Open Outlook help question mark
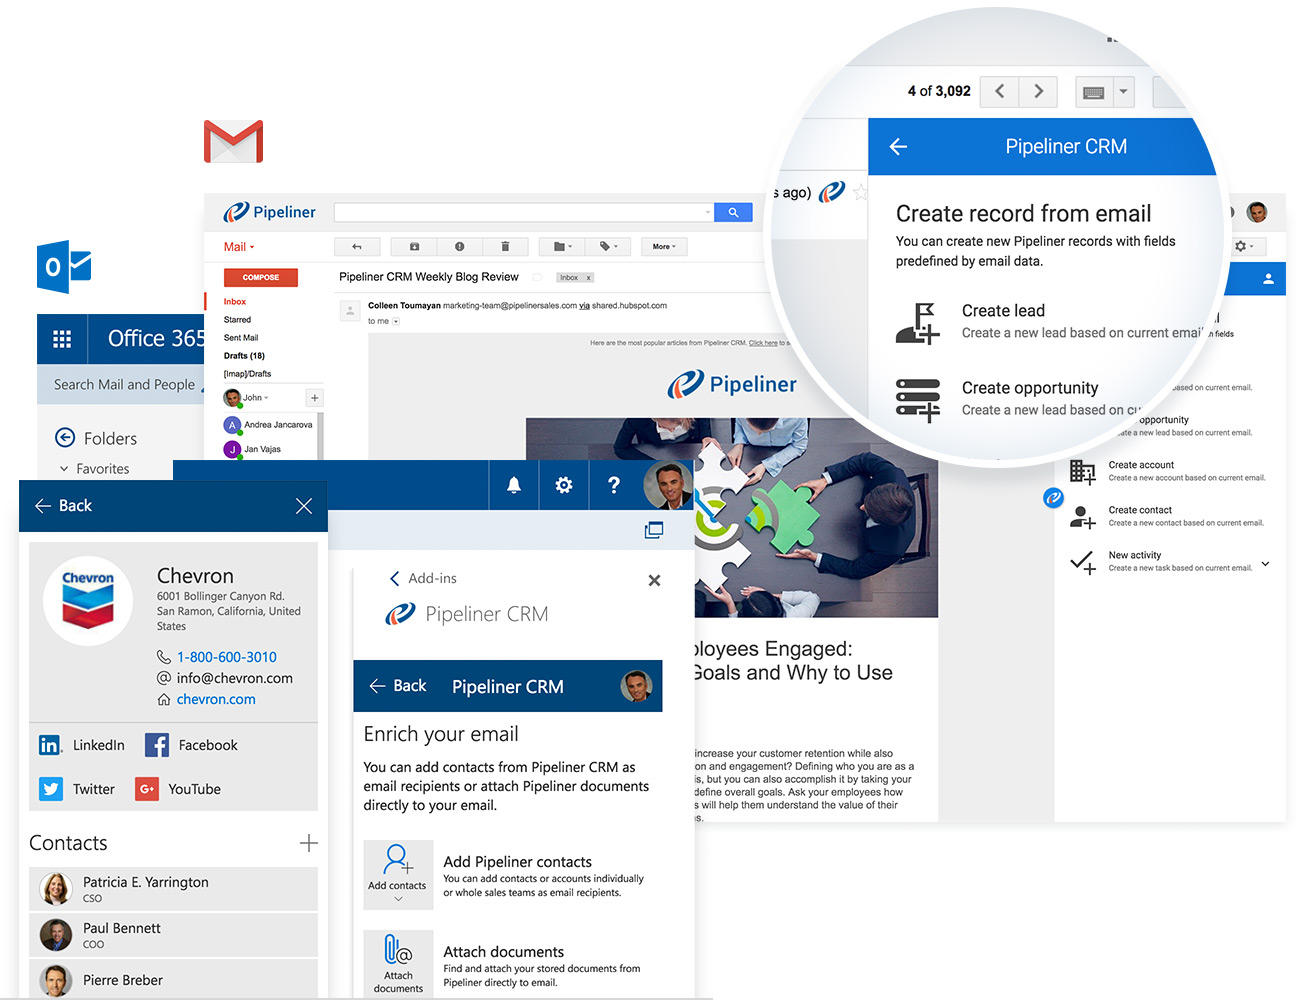The height and width of the screenshot is (1000, 1300). point(614,485)
